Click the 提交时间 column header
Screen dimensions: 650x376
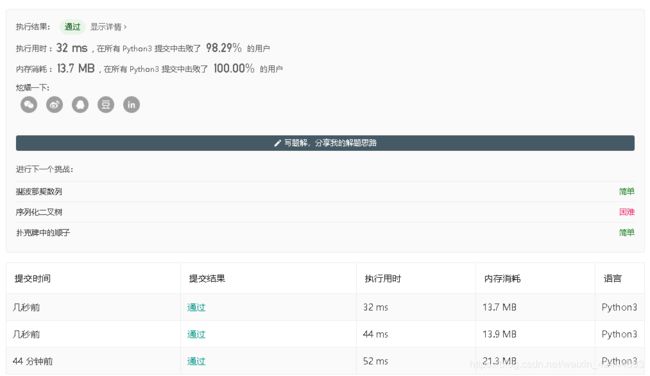click(32, 279)
